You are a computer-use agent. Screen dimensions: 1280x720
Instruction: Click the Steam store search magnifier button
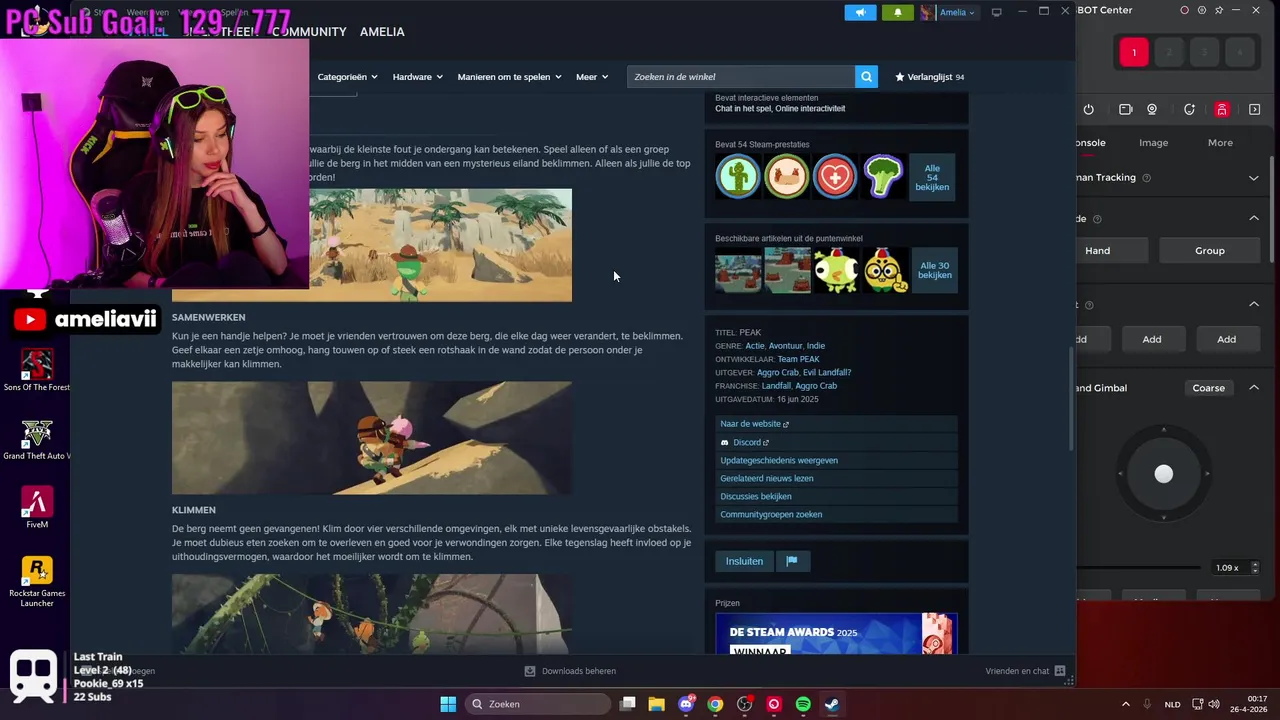pos(866,77)
